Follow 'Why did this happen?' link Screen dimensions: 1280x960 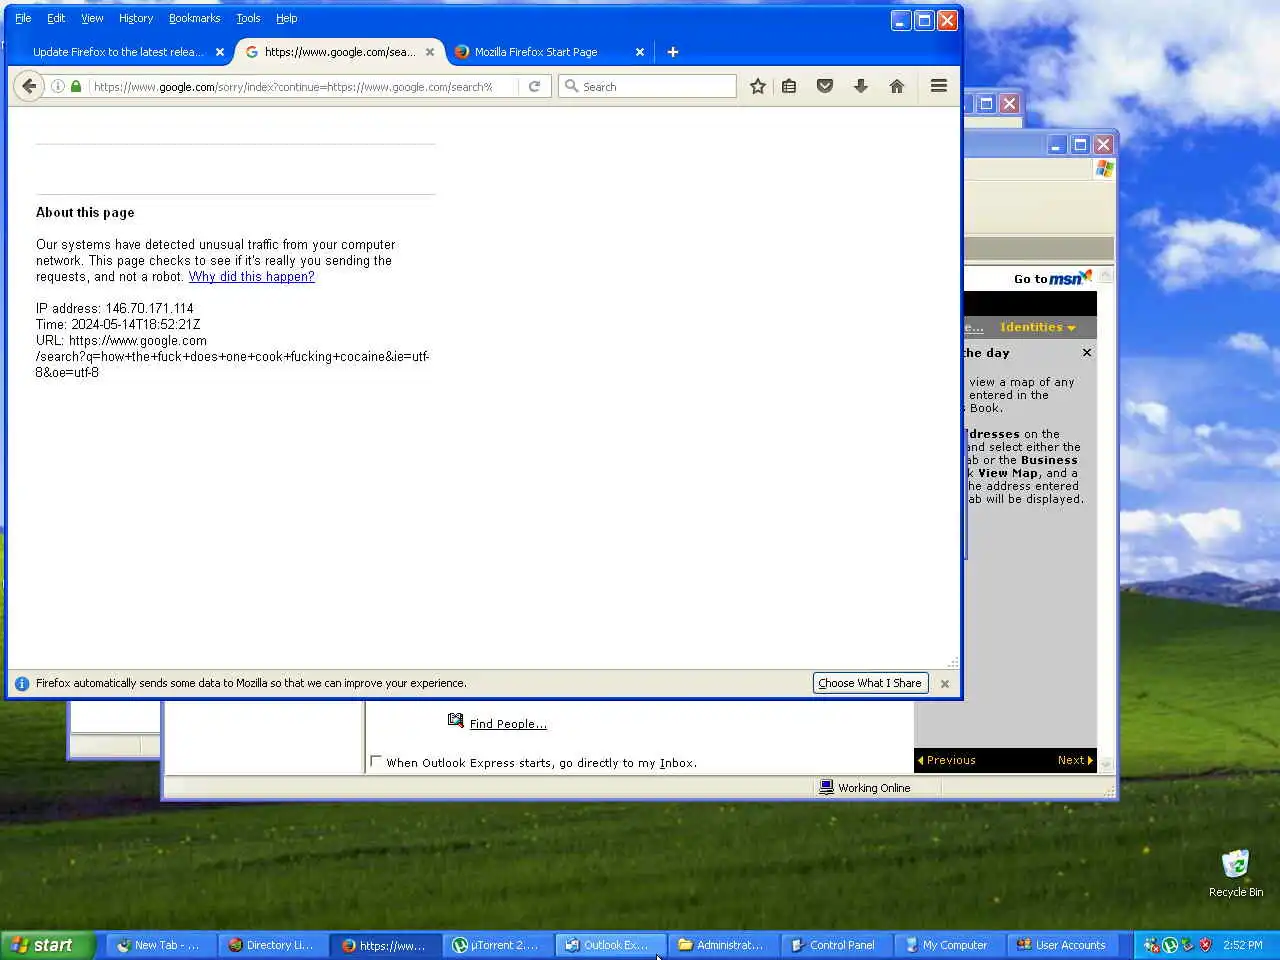pyautogui.click(x=251, y=277)
